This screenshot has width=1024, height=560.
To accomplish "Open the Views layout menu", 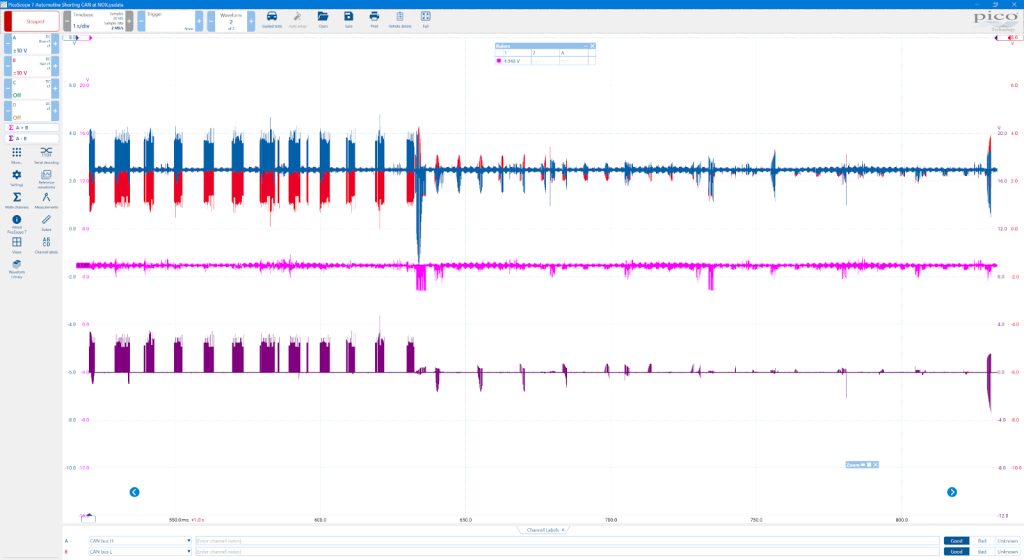I will pyautogui.click(x=17, y=245).
